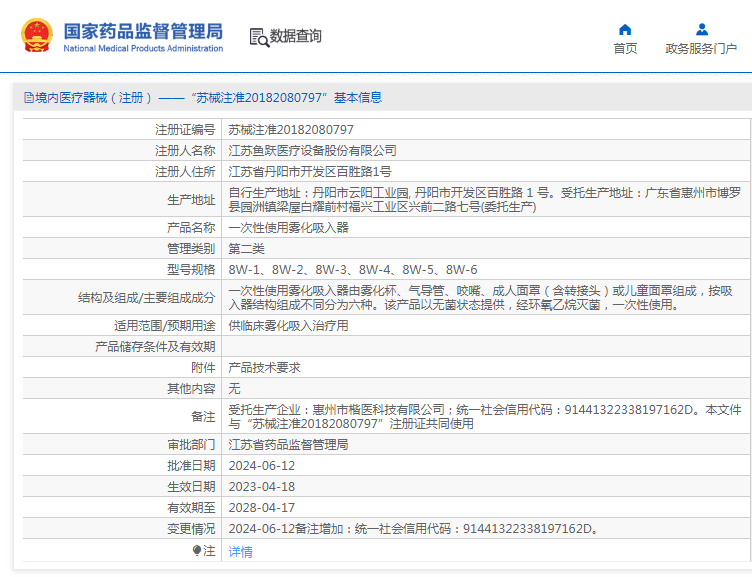Click the 型号规格 row label

point(191,270)
